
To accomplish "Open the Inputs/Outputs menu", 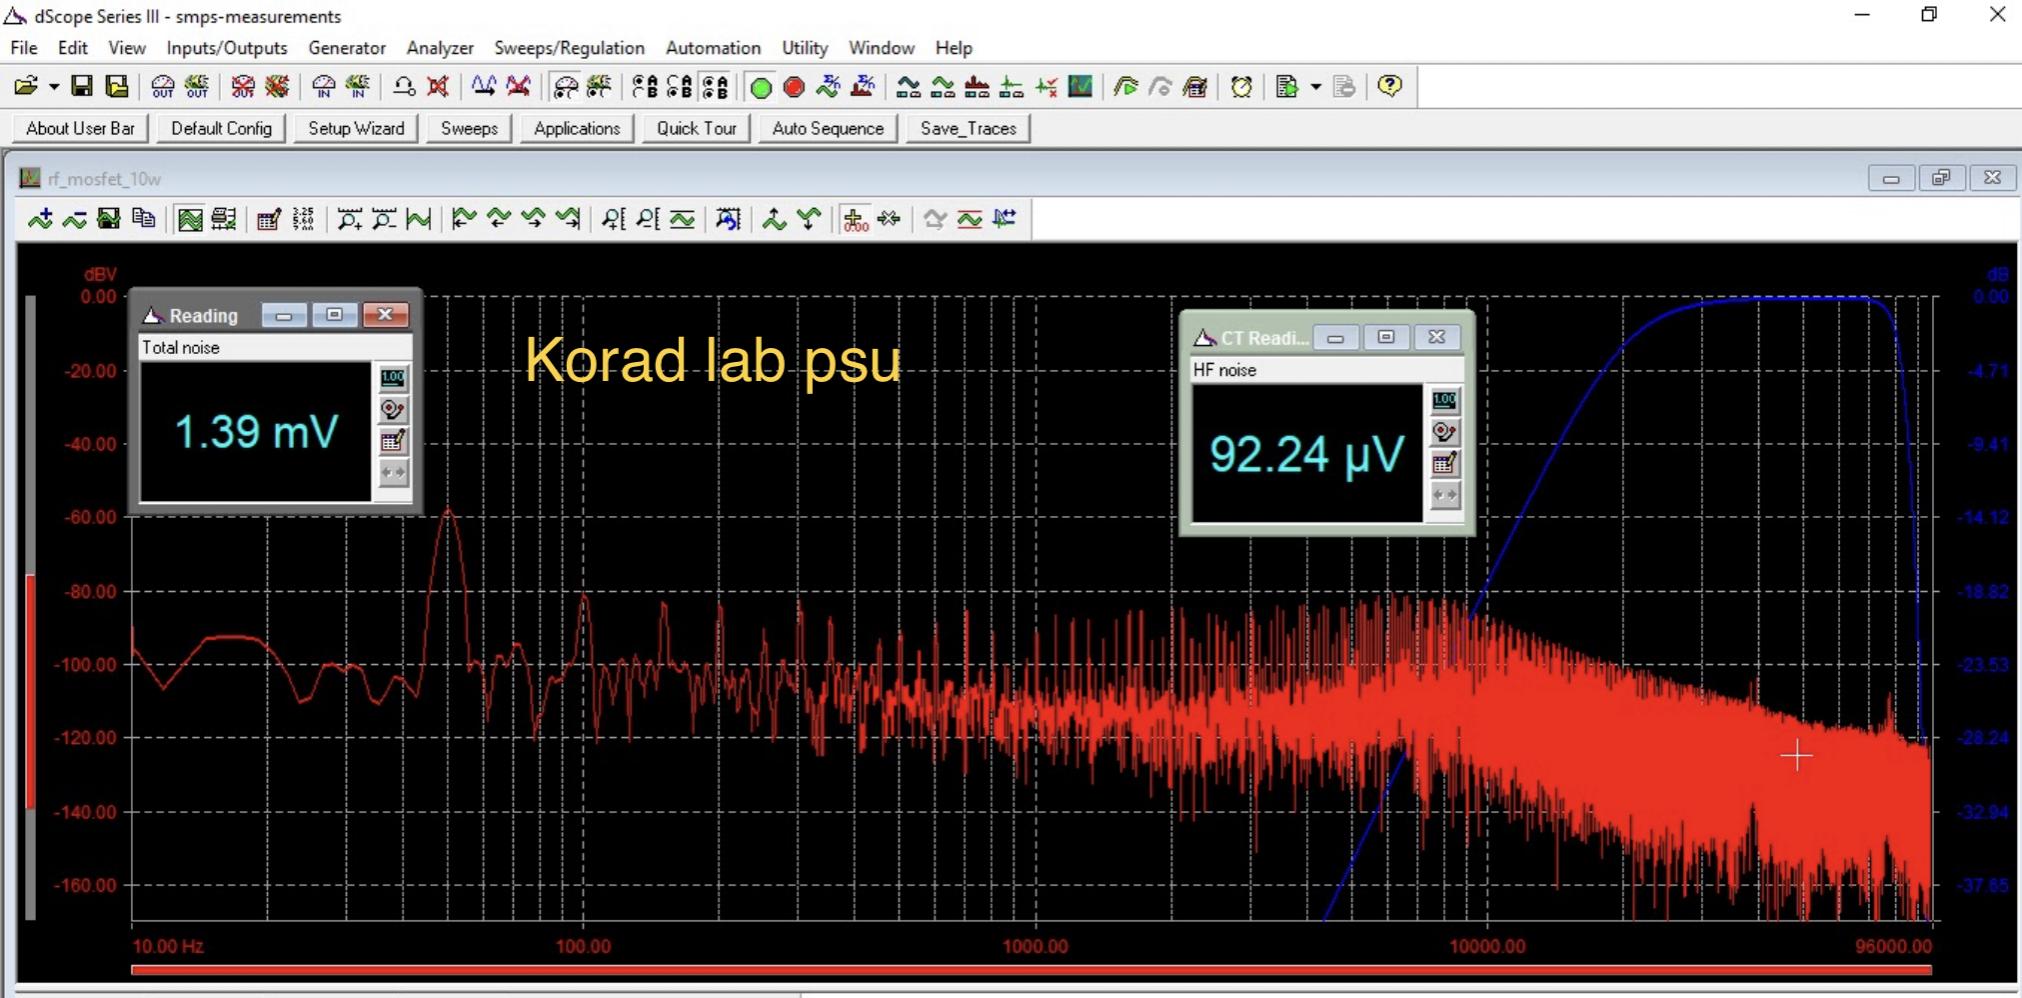I will (227, 48).
